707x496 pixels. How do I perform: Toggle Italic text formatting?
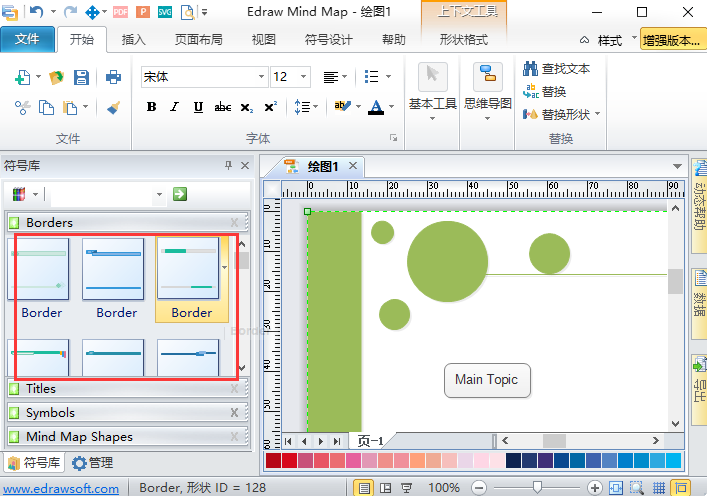tap(175, 107)
